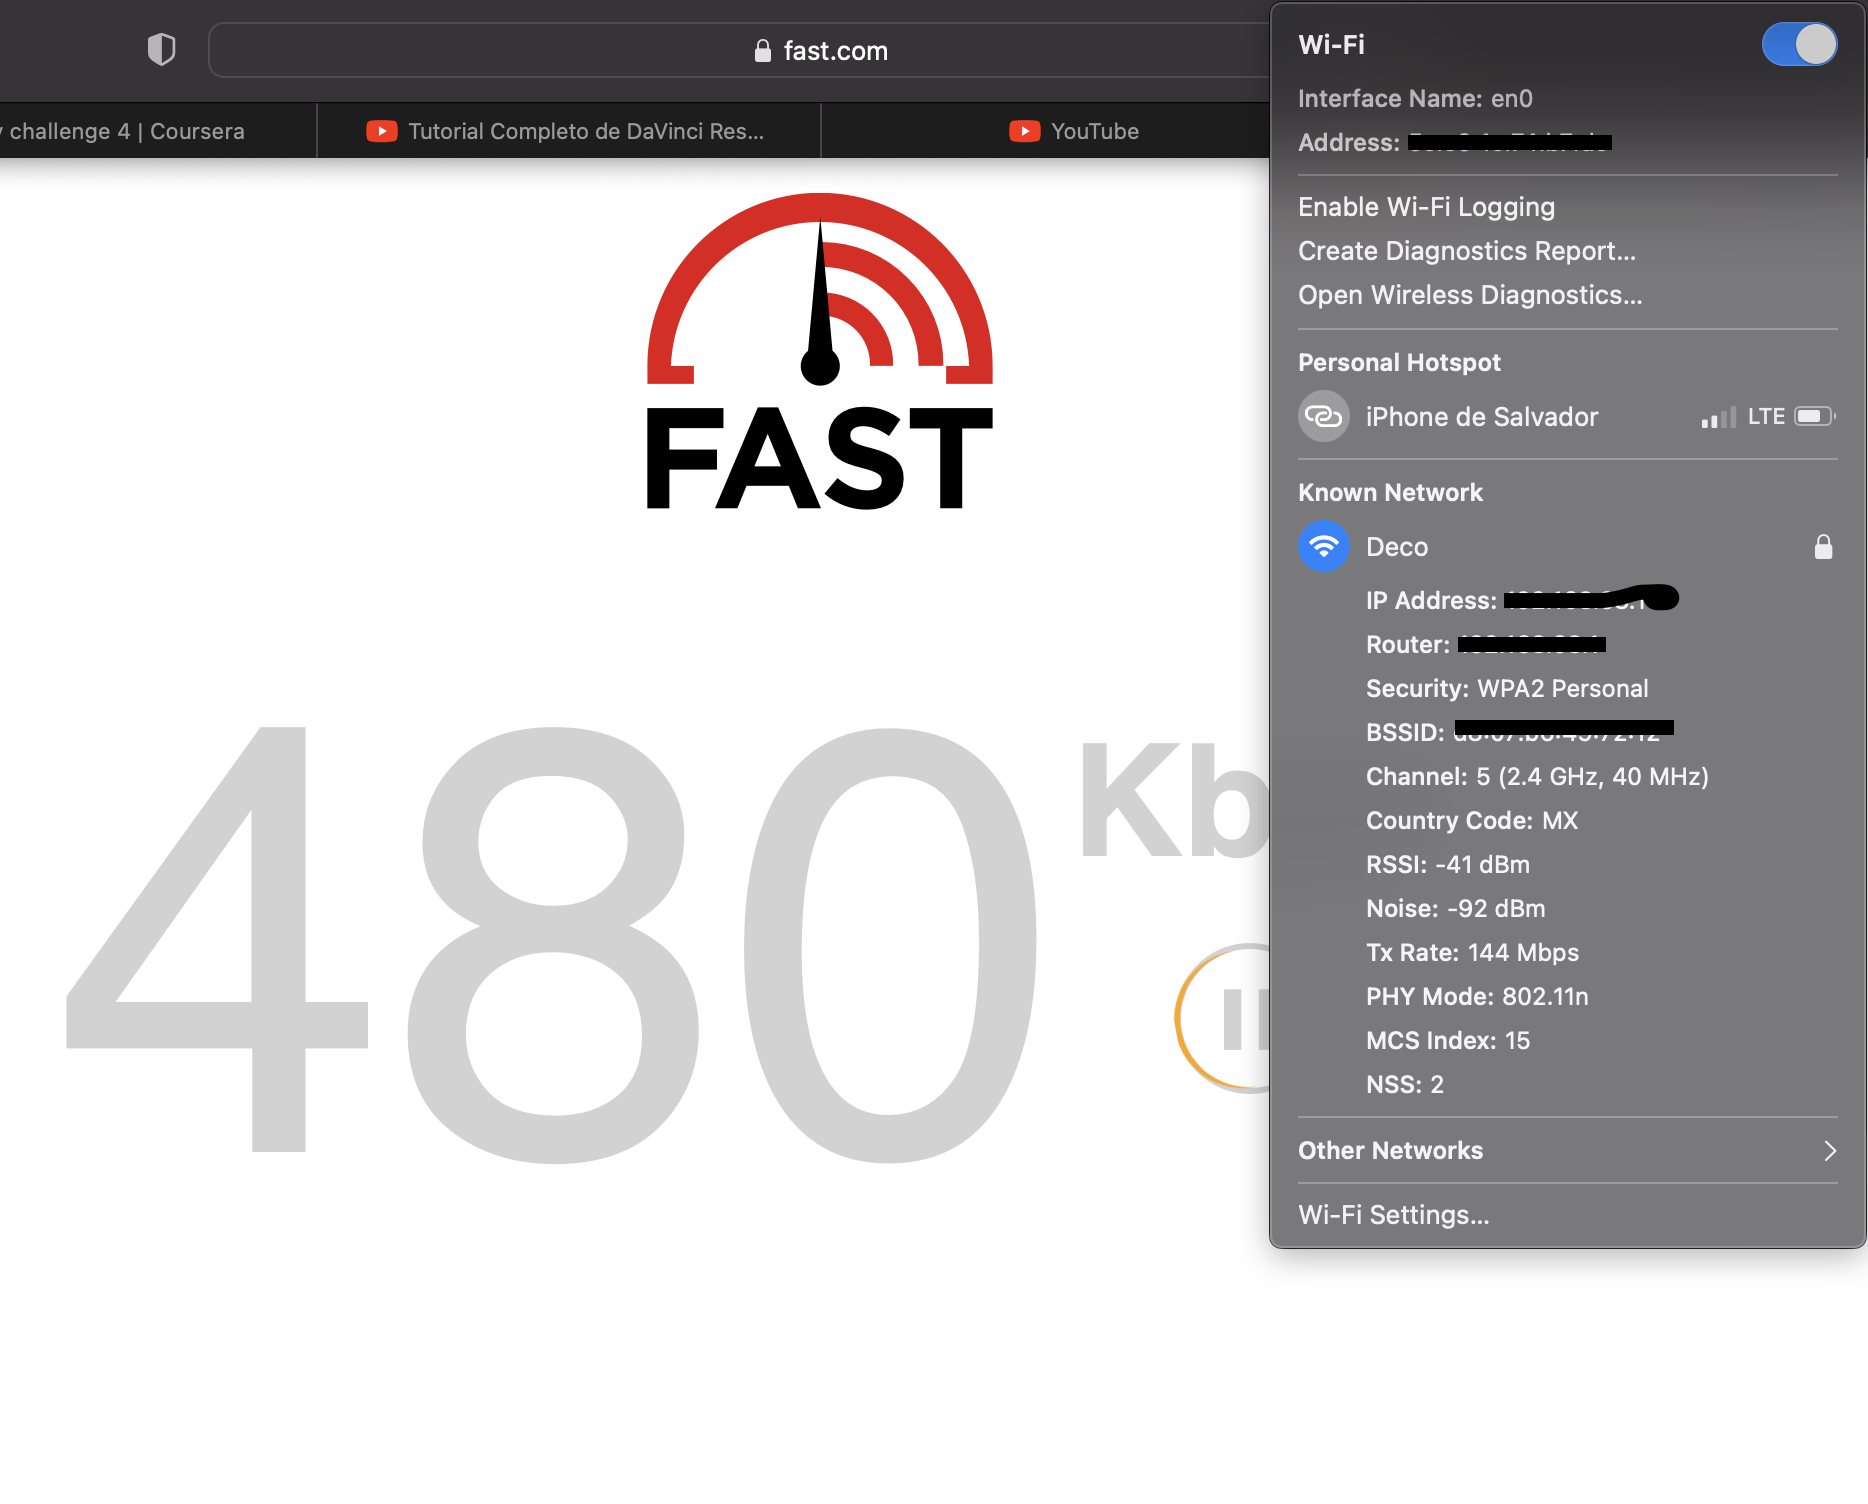Turn off the Wi-Fi toggle switch
This screenshot has width=1868, height=1504.
(1799, 45)
